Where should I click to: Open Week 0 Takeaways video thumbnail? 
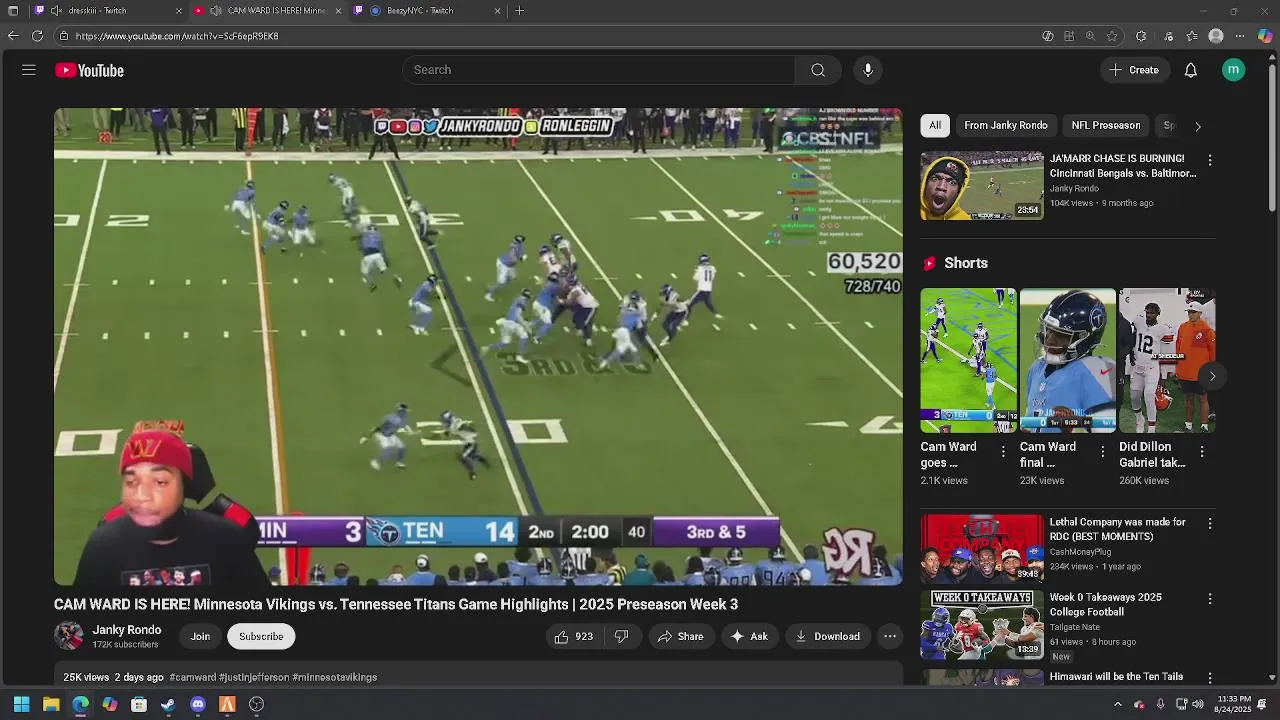click(982, 624)
